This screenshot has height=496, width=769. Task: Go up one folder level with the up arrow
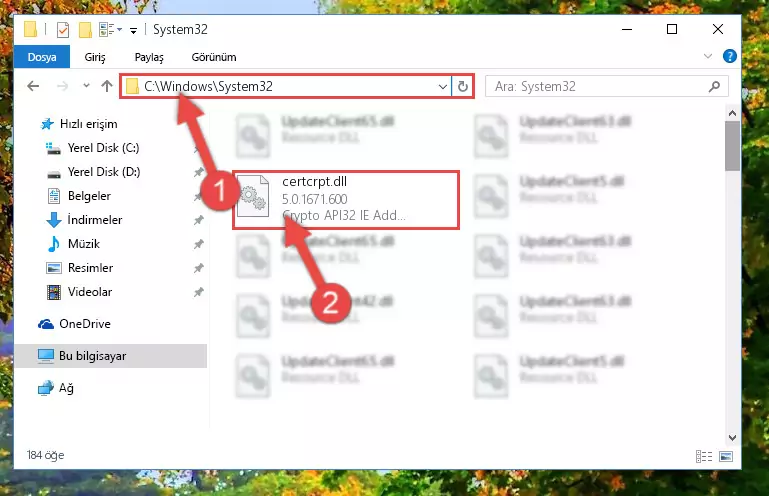tap(106, 86)
